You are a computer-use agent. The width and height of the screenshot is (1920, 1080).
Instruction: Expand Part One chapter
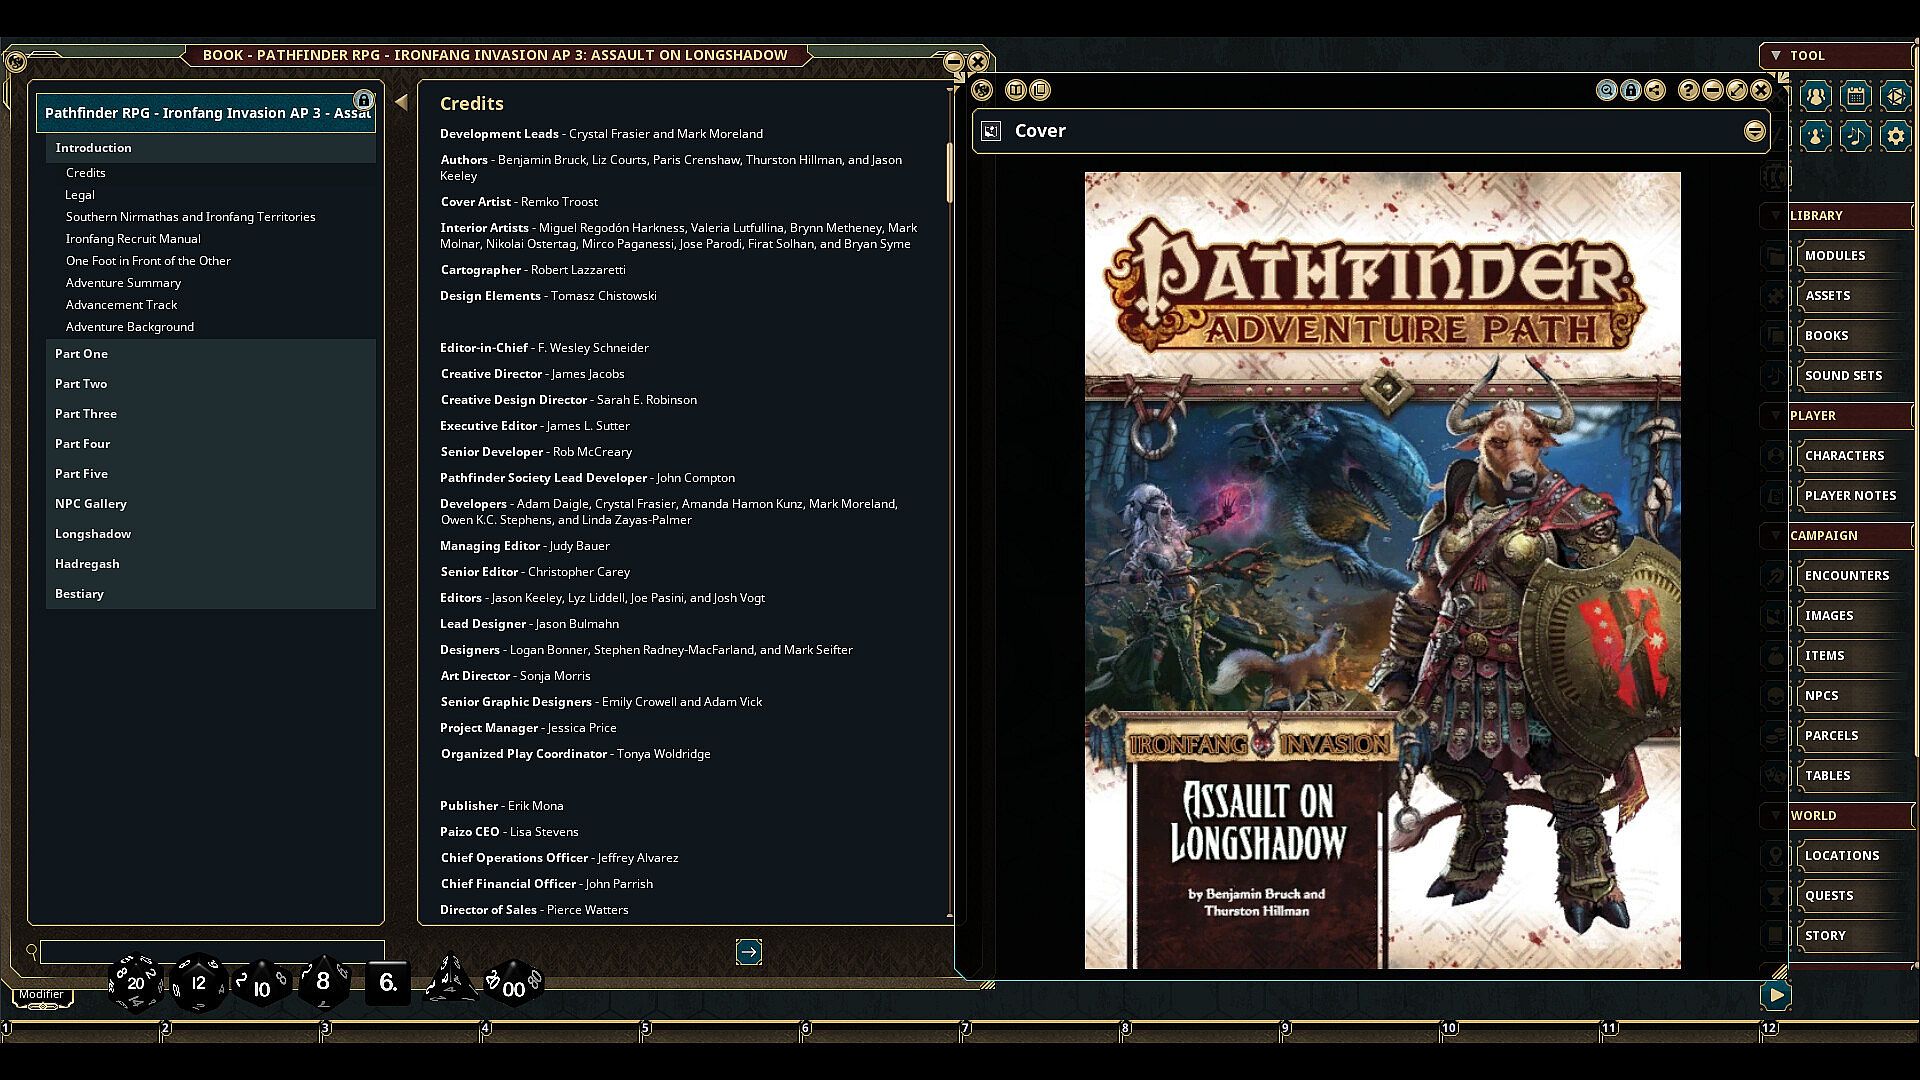tap(210, 354)
